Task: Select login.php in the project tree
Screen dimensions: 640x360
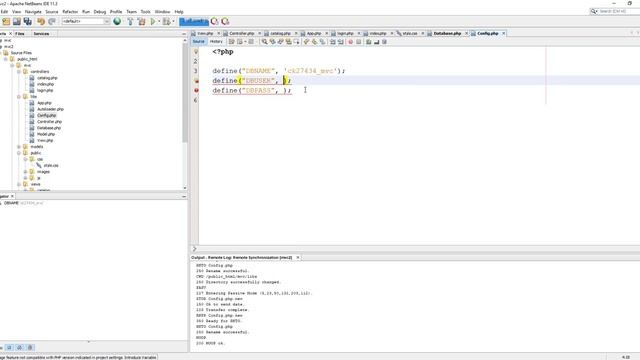Action: 45,90
